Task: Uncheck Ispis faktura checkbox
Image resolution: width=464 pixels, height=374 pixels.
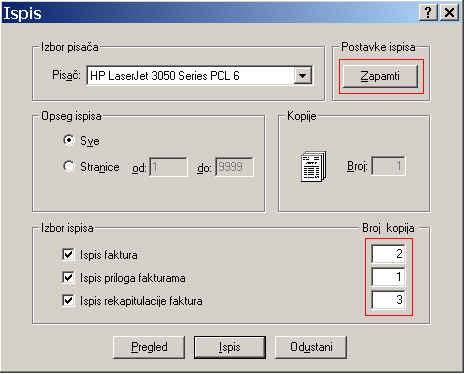Action: coord(68,254)
